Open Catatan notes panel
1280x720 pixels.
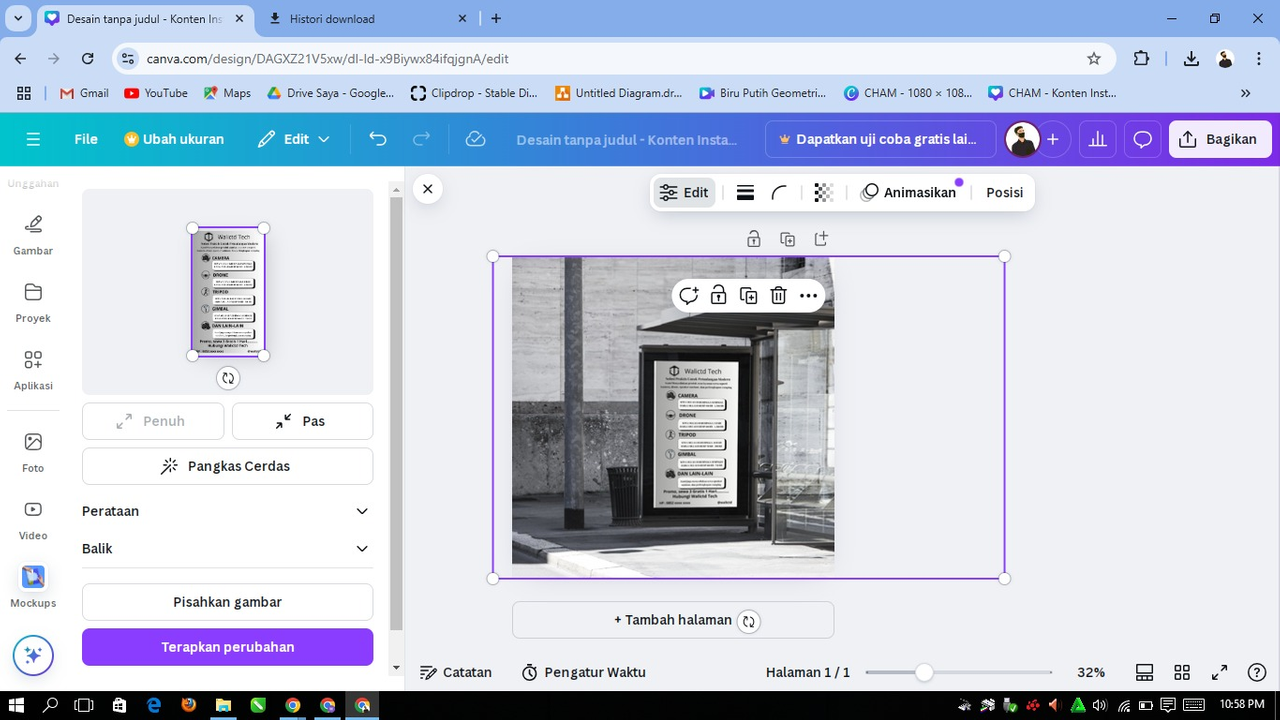tap(456, 672)
